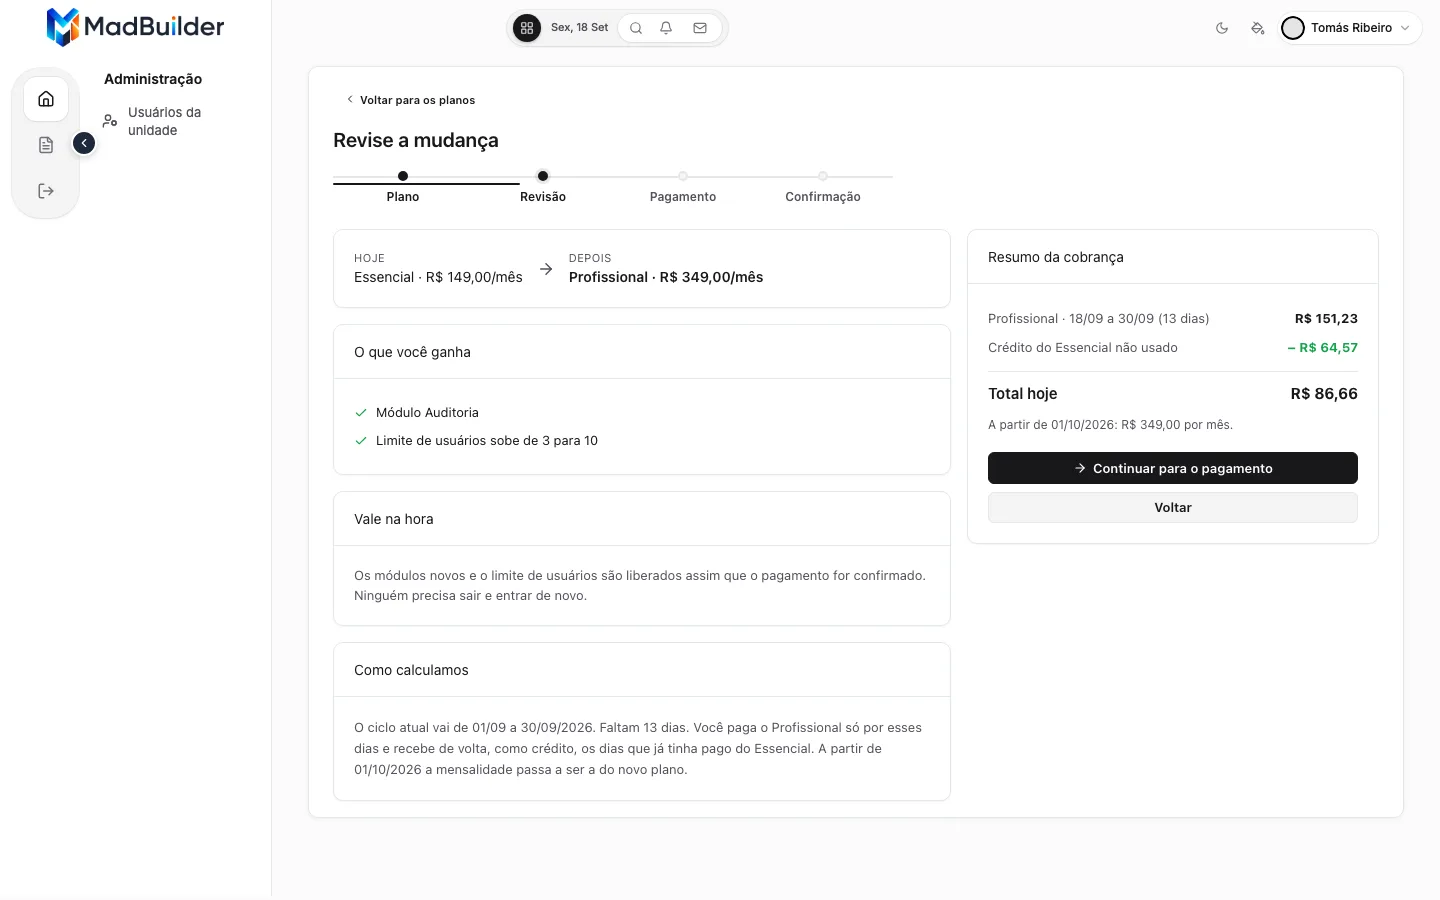Select the Confirmação step

(x=823, y=188)
